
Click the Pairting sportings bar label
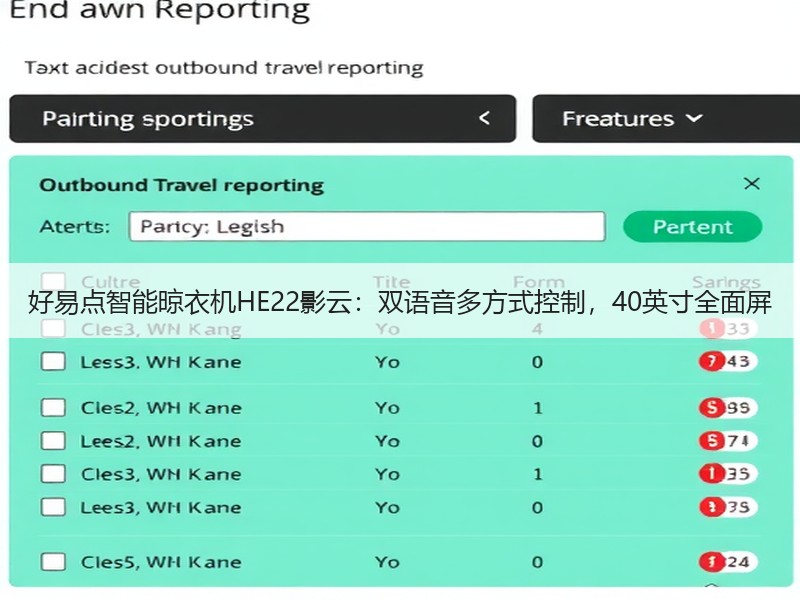tap(148, 119)
